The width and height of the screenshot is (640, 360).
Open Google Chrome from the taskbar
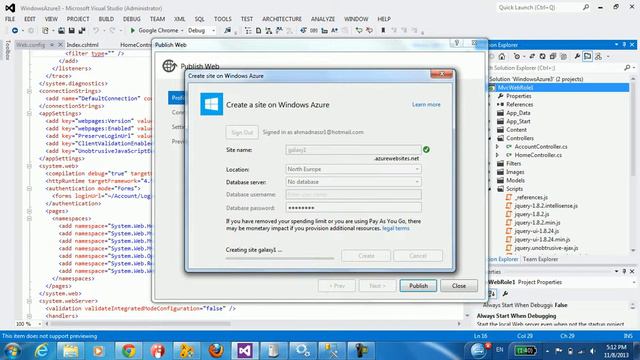[129, 351]
